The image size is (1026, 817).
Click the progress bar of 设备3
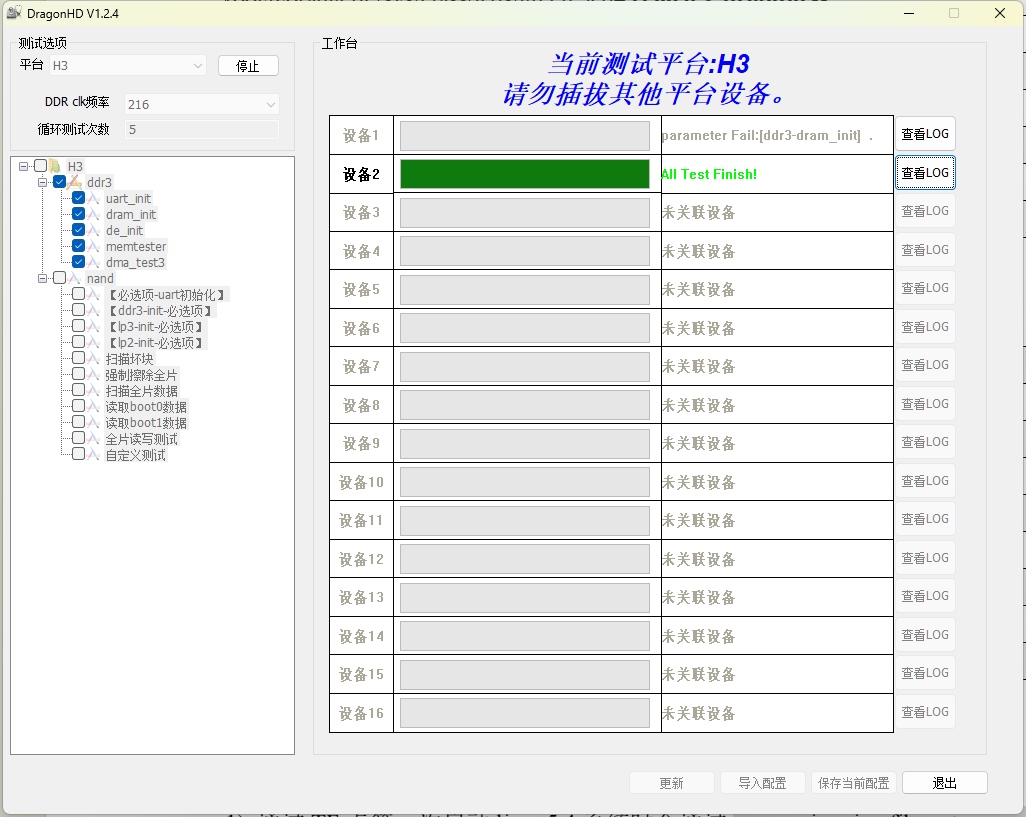pos(525,213)
